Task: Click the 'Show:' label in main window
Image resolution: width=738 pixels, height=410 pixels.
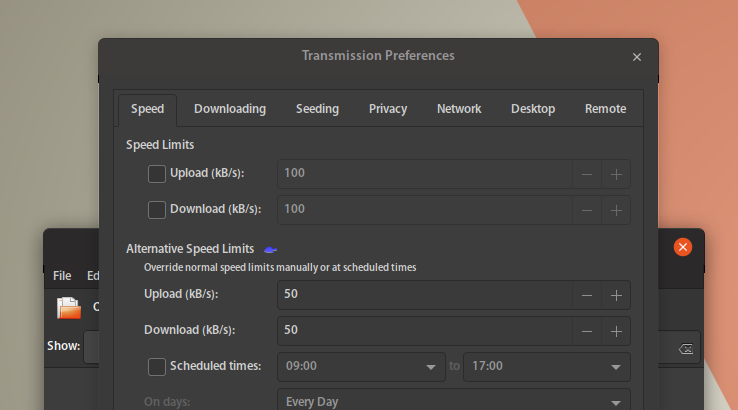Action: (x=64, y=346)
